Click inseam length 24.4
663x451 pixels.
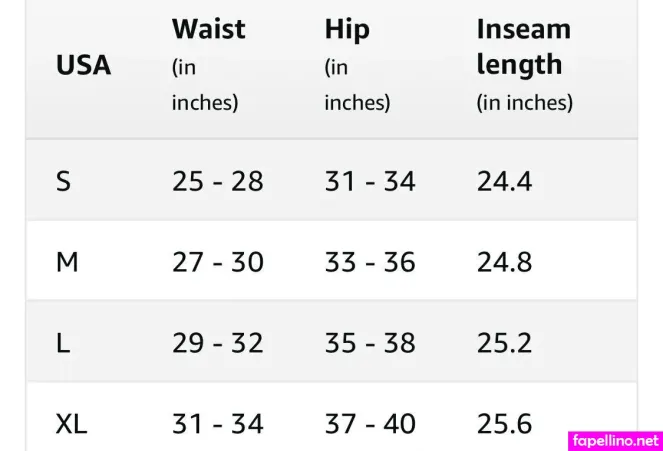pyautogui.click(x=504, y=182)
